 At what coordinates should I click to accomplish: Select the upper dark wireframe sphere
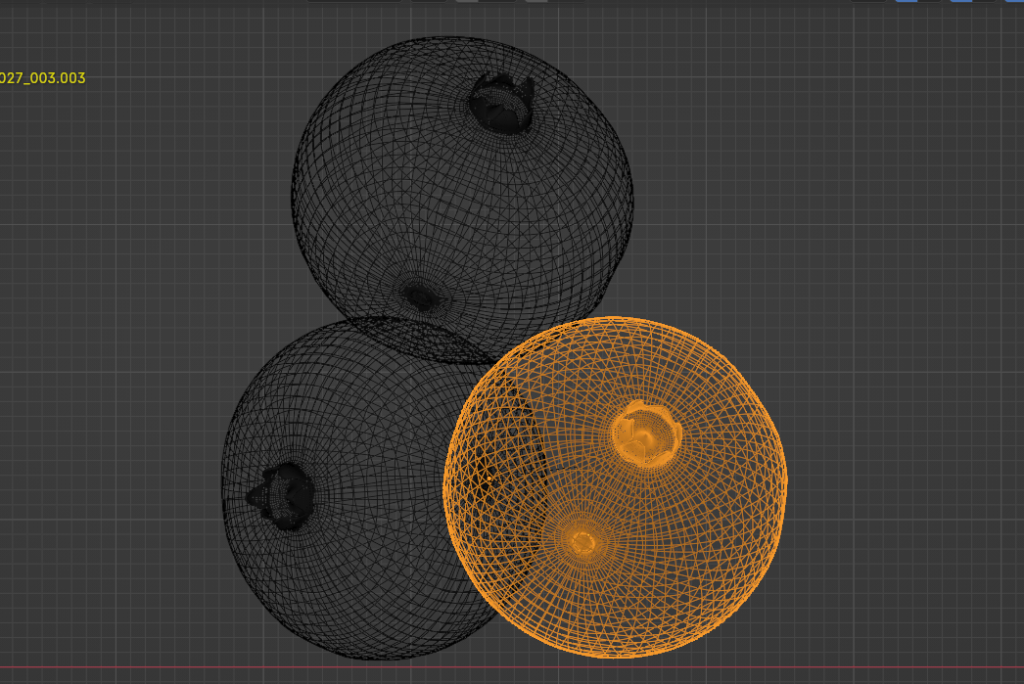[462, 199]
